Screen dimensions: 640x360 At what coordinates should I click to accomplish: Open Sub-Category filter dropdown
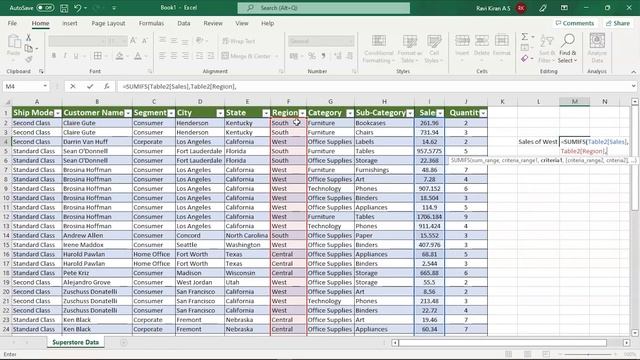click(x=410, y=113)
